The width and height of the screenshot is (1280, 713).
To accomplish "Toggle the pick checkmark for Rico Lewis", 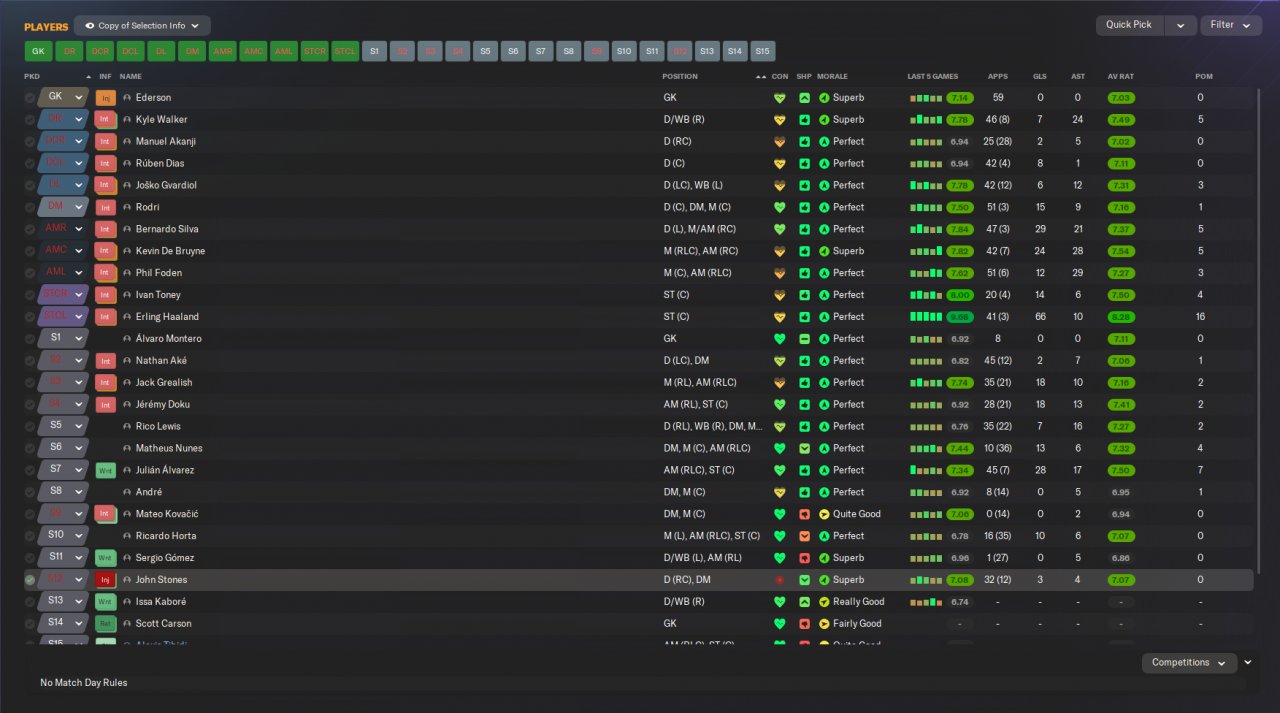I will coord(30,427).
